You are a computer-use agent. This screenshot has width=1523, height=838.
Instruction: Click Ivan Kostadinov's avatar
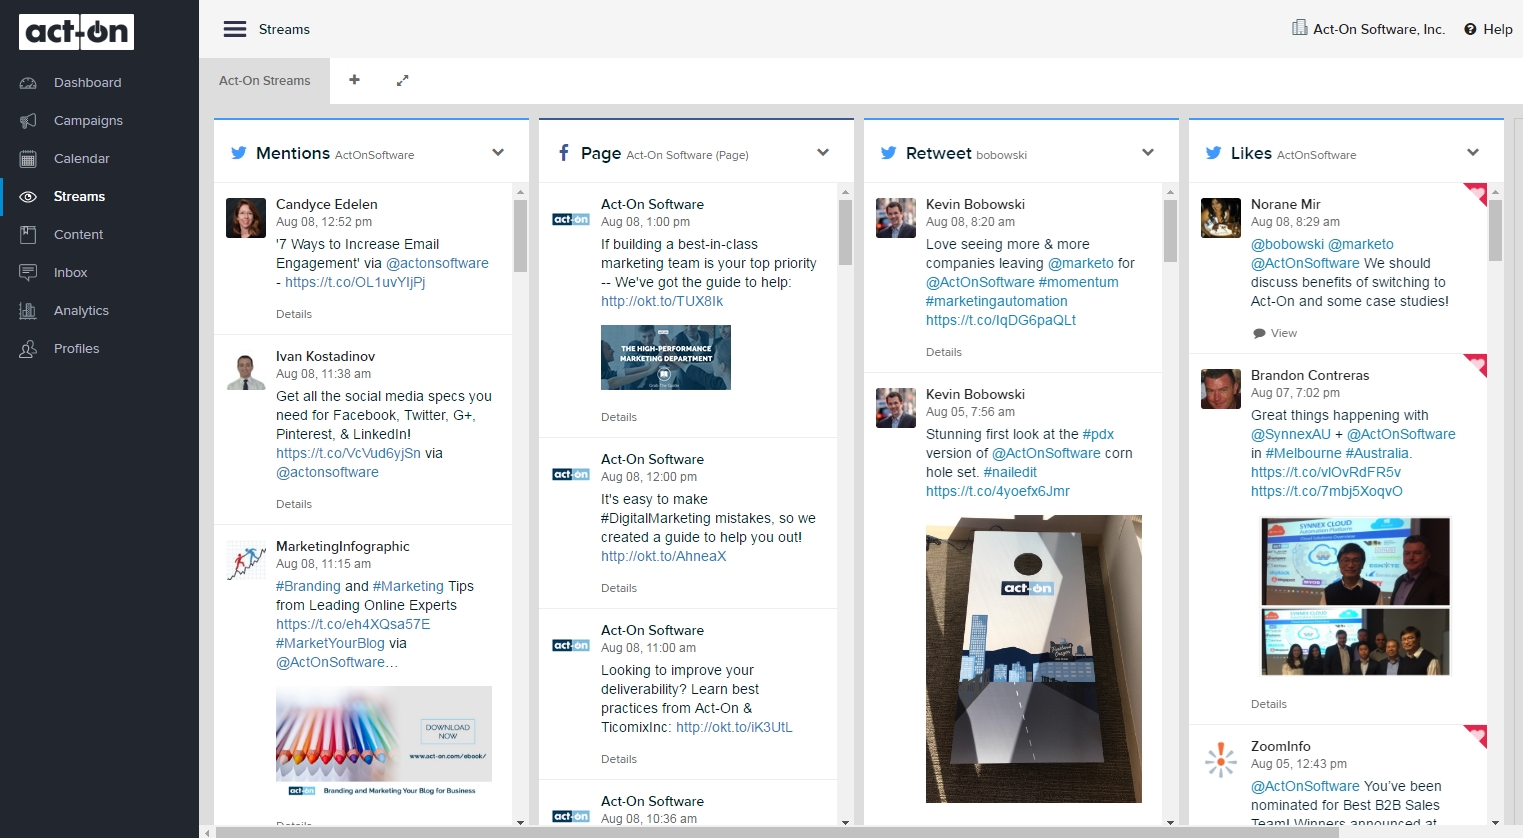(246, 370)
